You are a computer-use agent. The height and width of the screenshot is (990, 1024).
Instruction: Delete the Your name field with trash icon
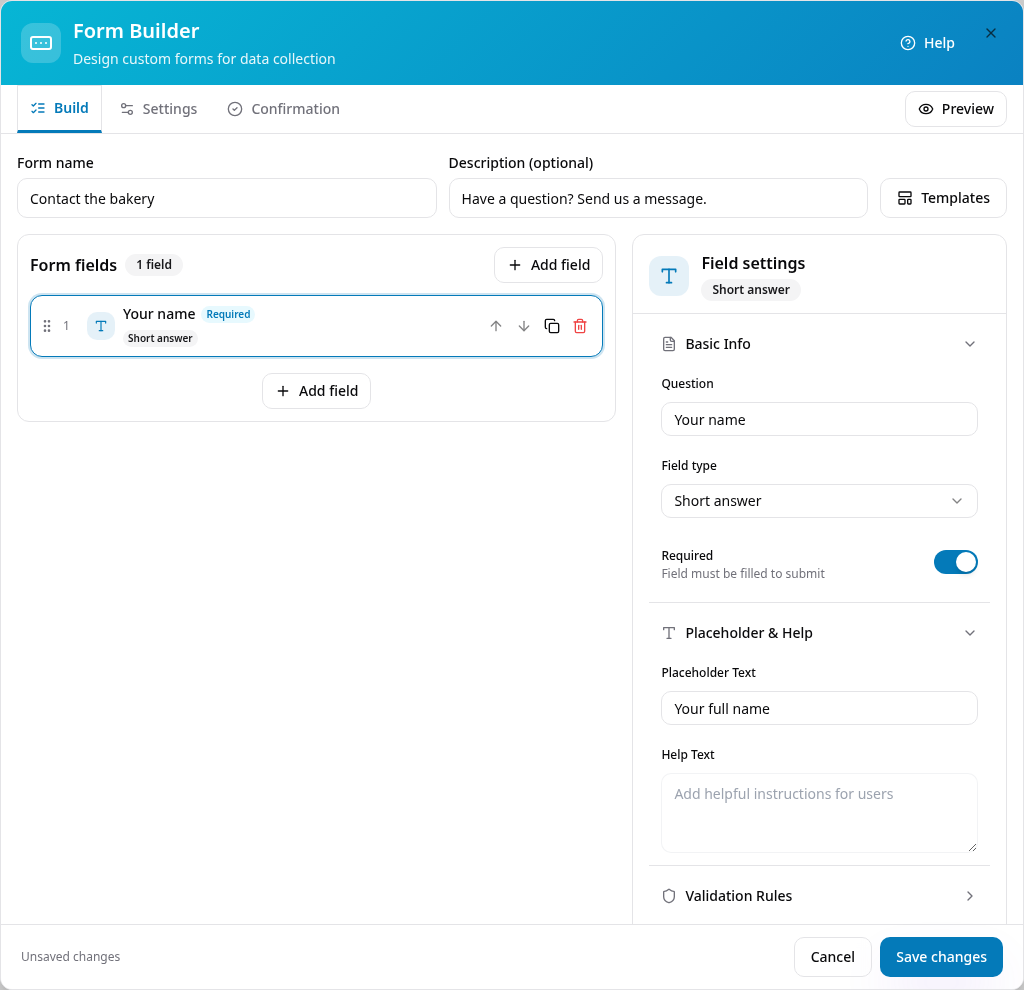coord(580,326)
